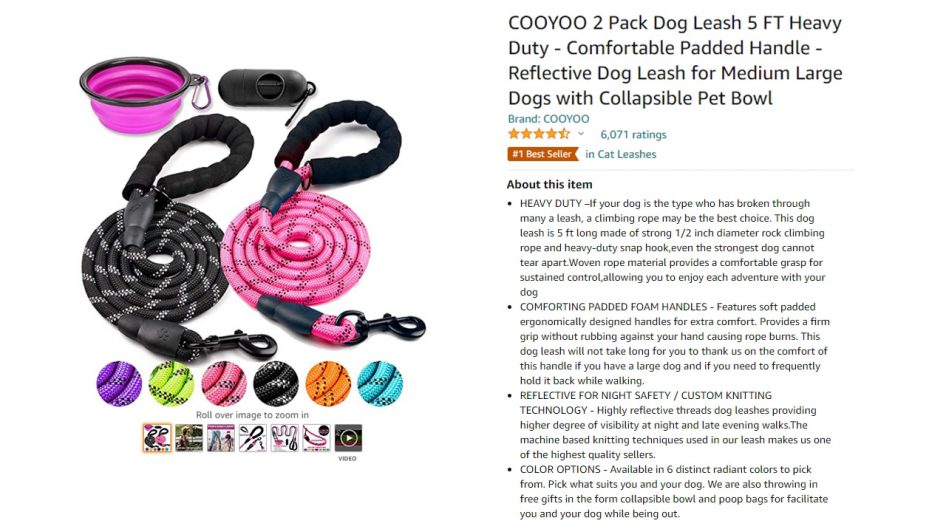View the sixth thumbnail before the video
946x532 pixels.
coord(317,438)
